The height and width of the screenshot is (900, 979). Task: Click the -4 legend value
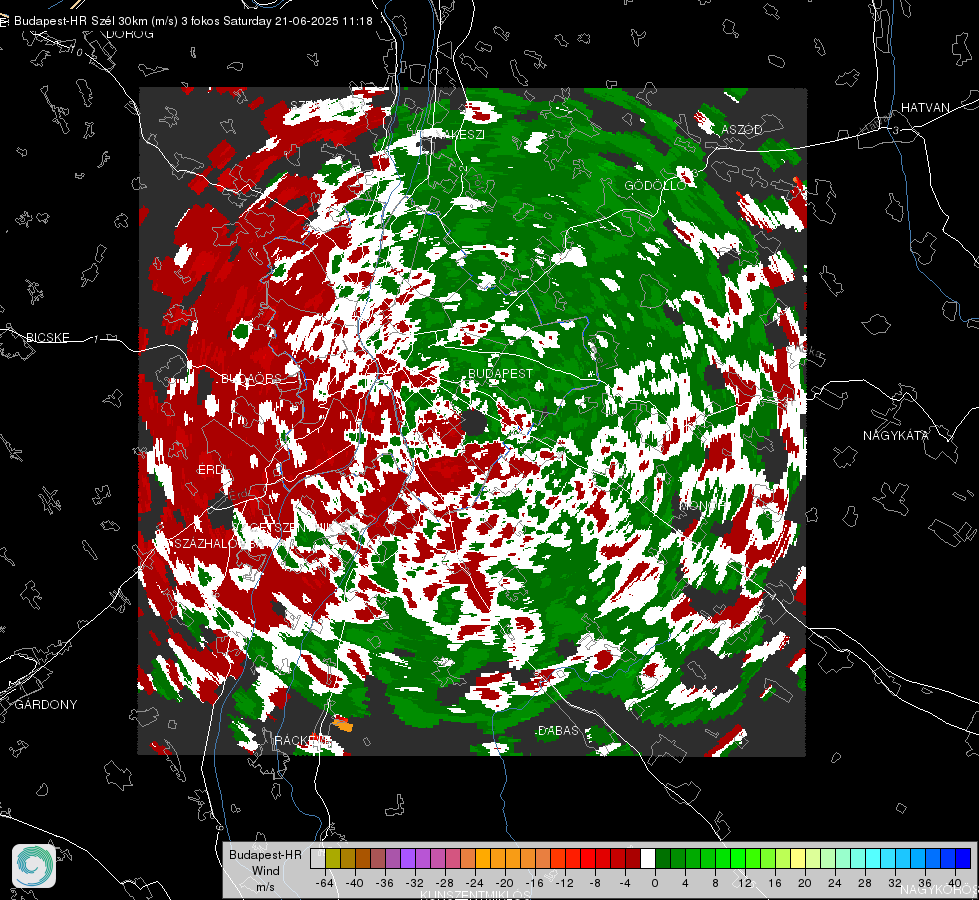click(x=625, y=883)
